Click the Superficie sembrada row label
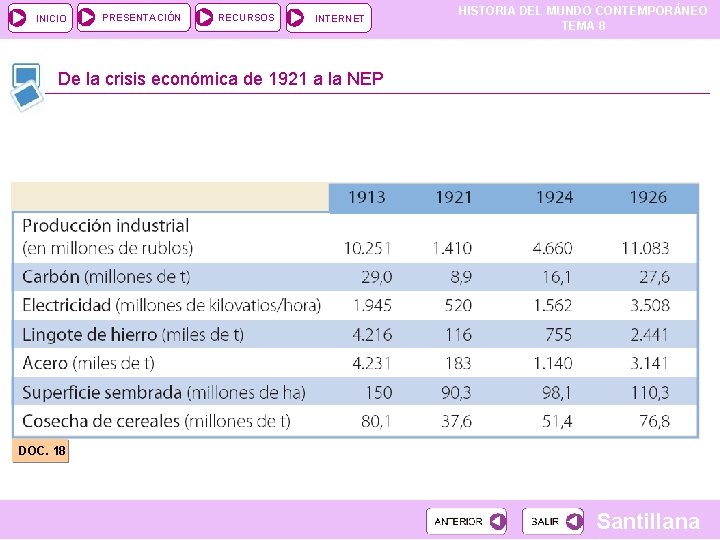This screenshot has height=540, width=720. tap(163, 393)
